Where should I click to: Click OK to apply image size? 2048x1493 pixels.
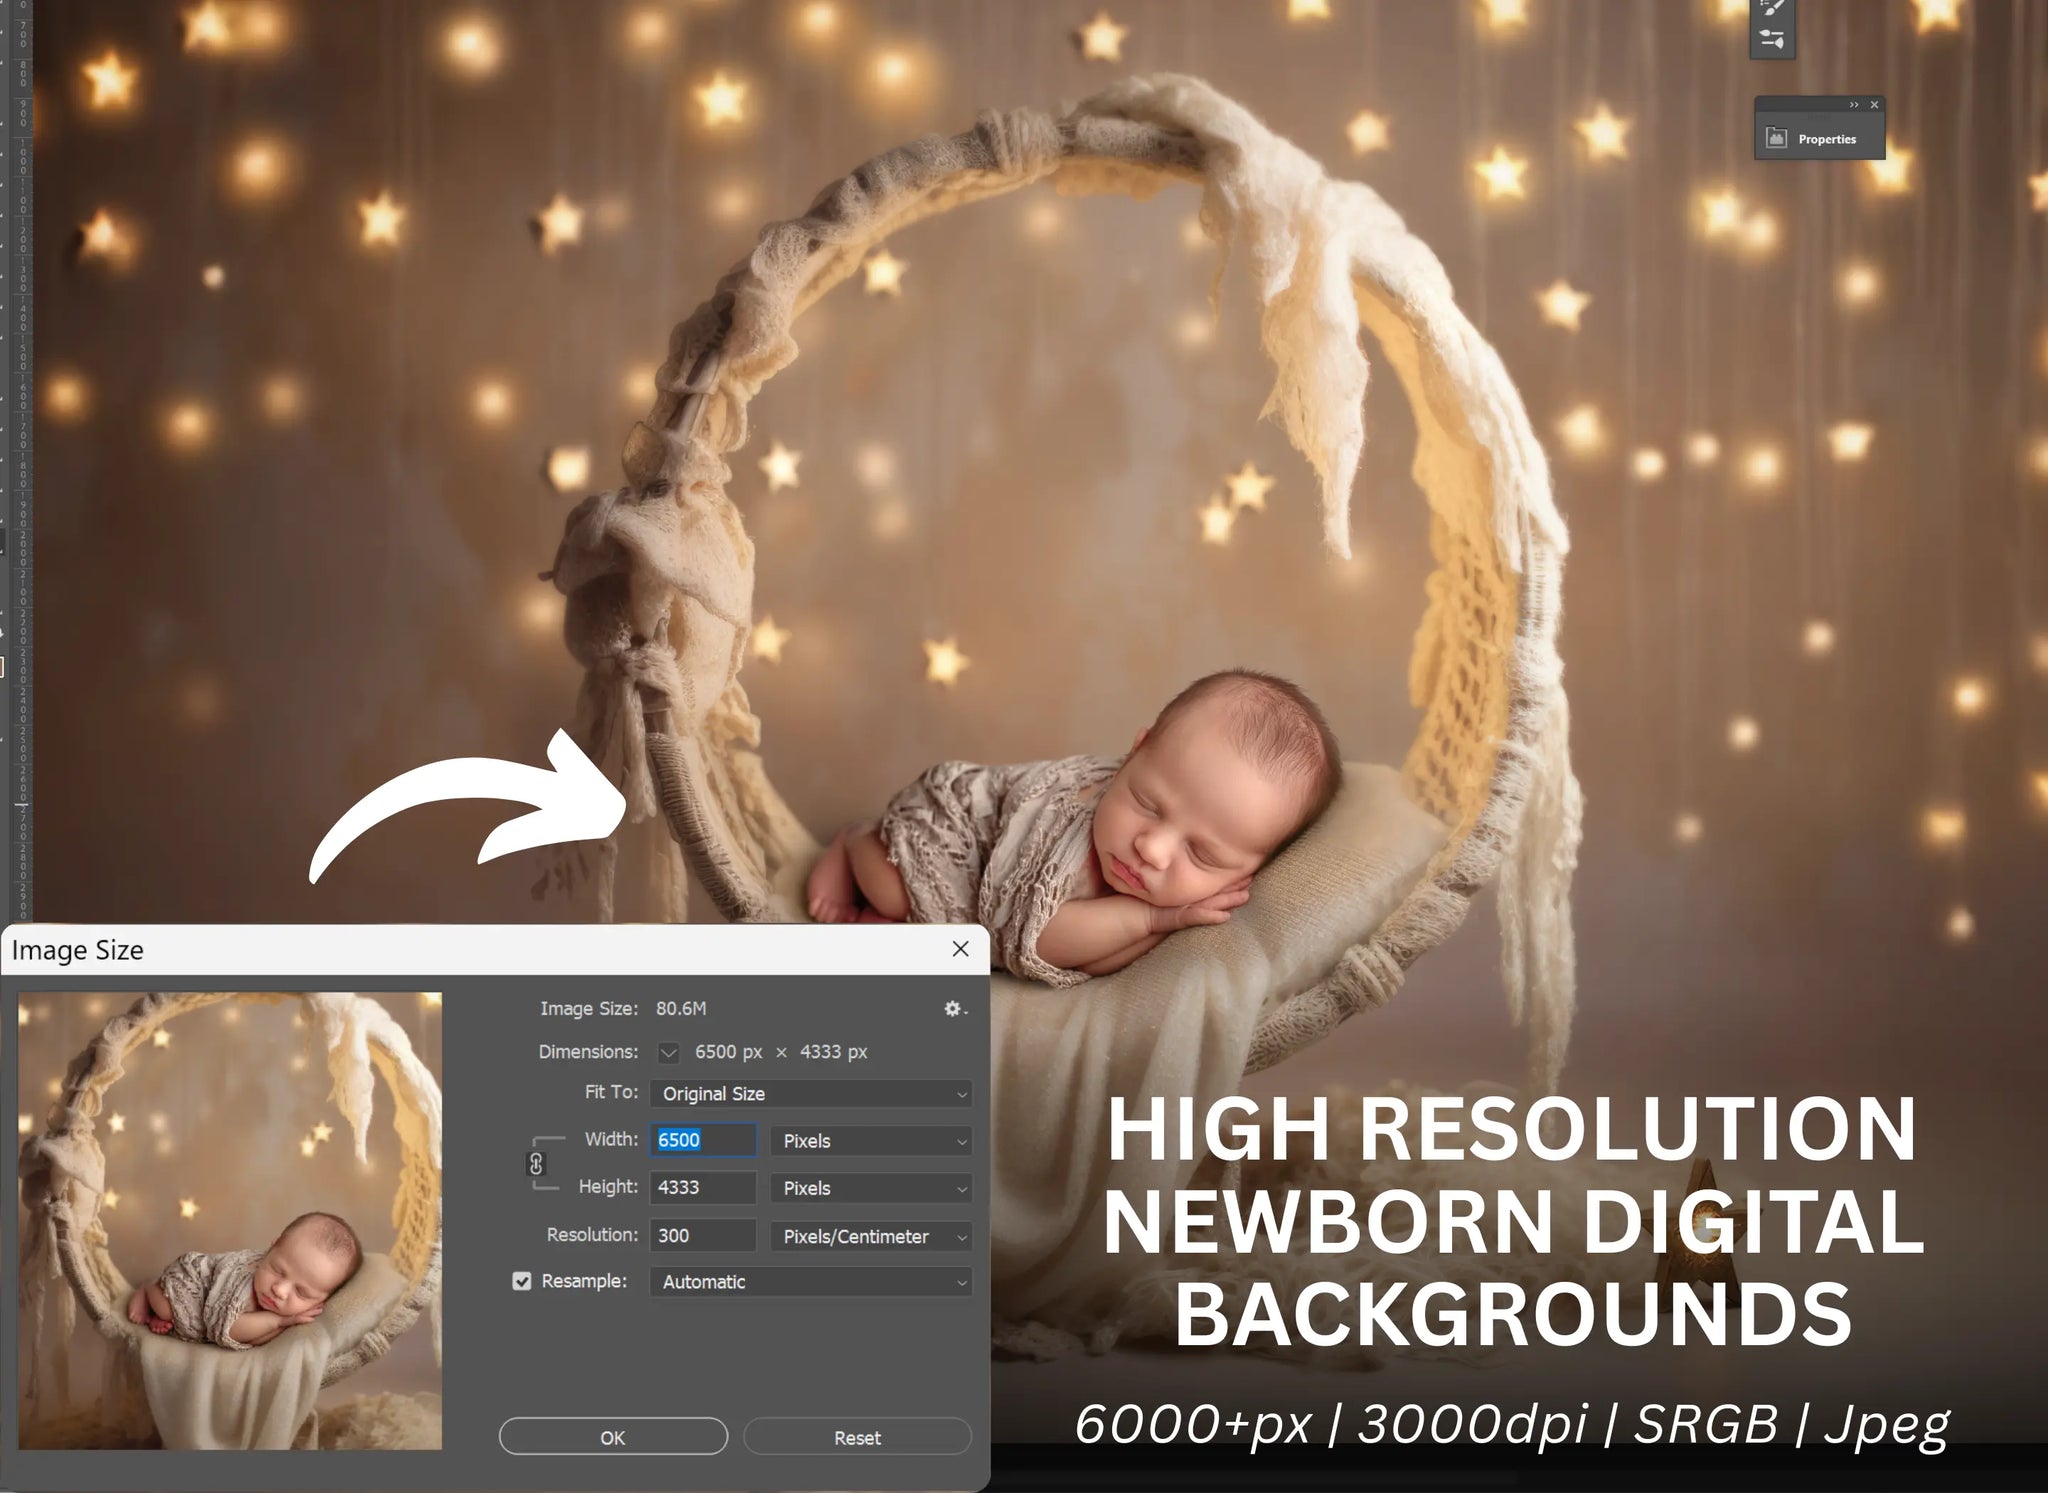pos(613,1437)
